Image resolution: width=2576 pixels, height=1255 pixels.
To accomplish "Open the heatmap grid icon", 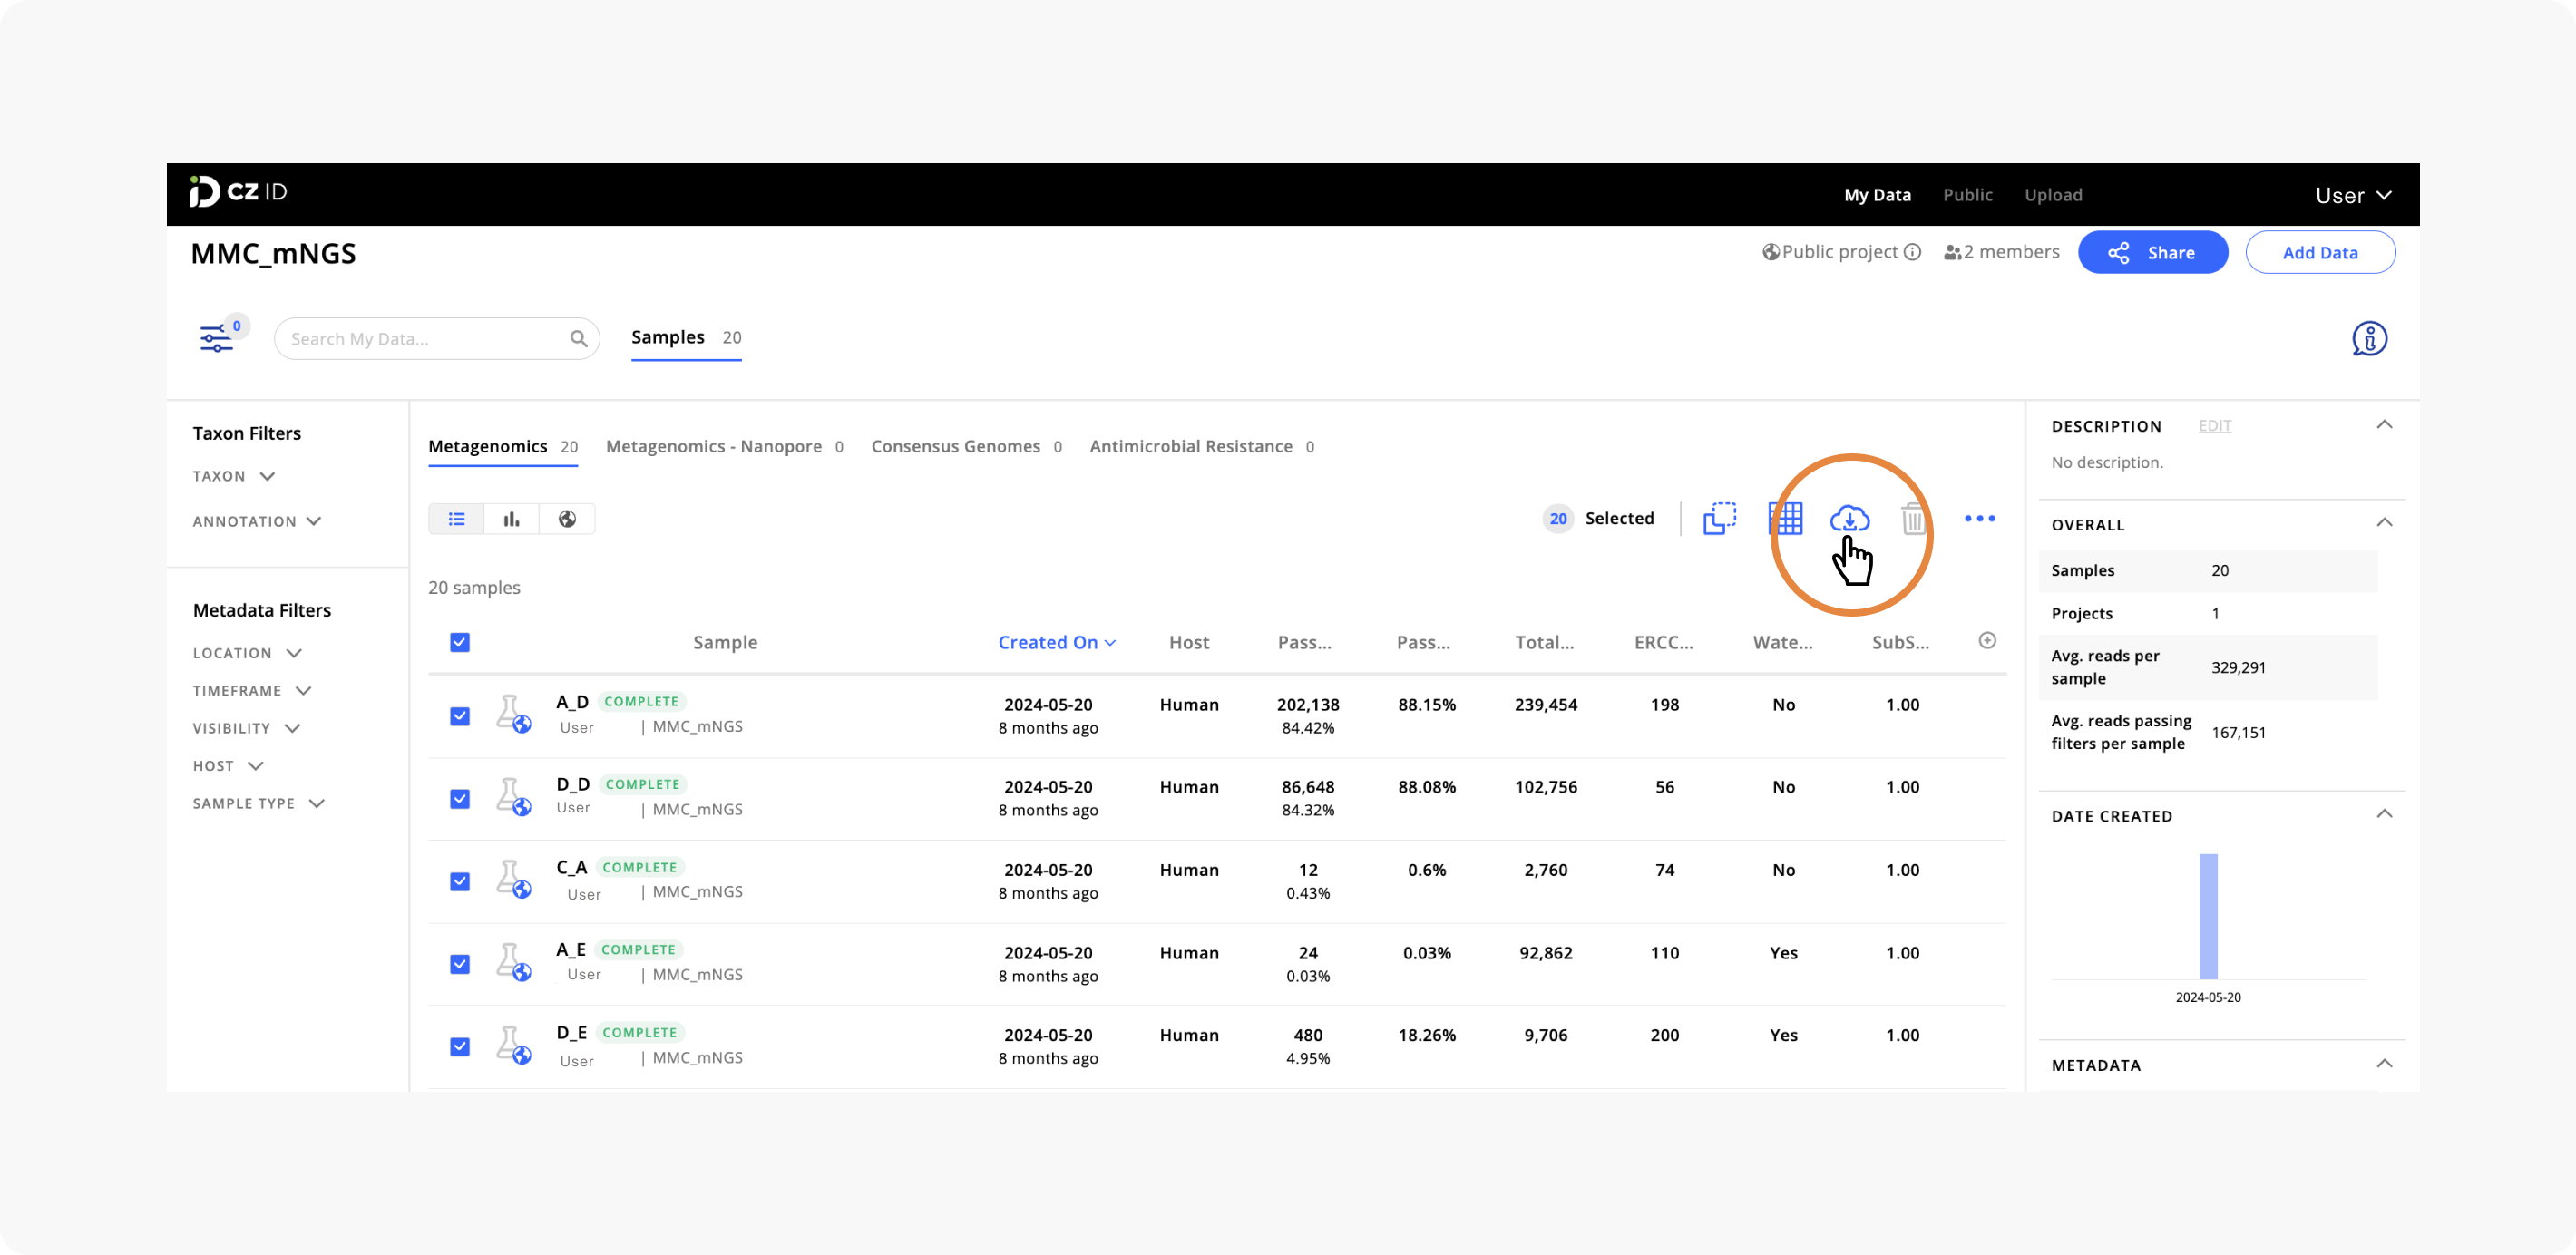I will pyautogui.click(x=1785, y=518).
